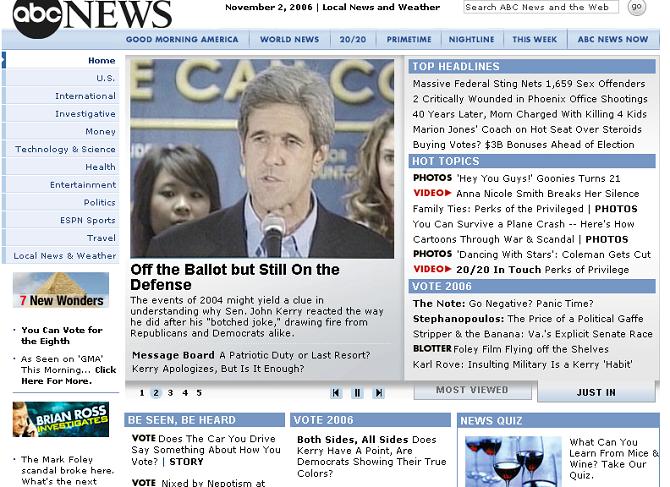Viewport: 670px width, 487px height.
Task: Select Home in the left sidebar
Action: coord(62,60)
